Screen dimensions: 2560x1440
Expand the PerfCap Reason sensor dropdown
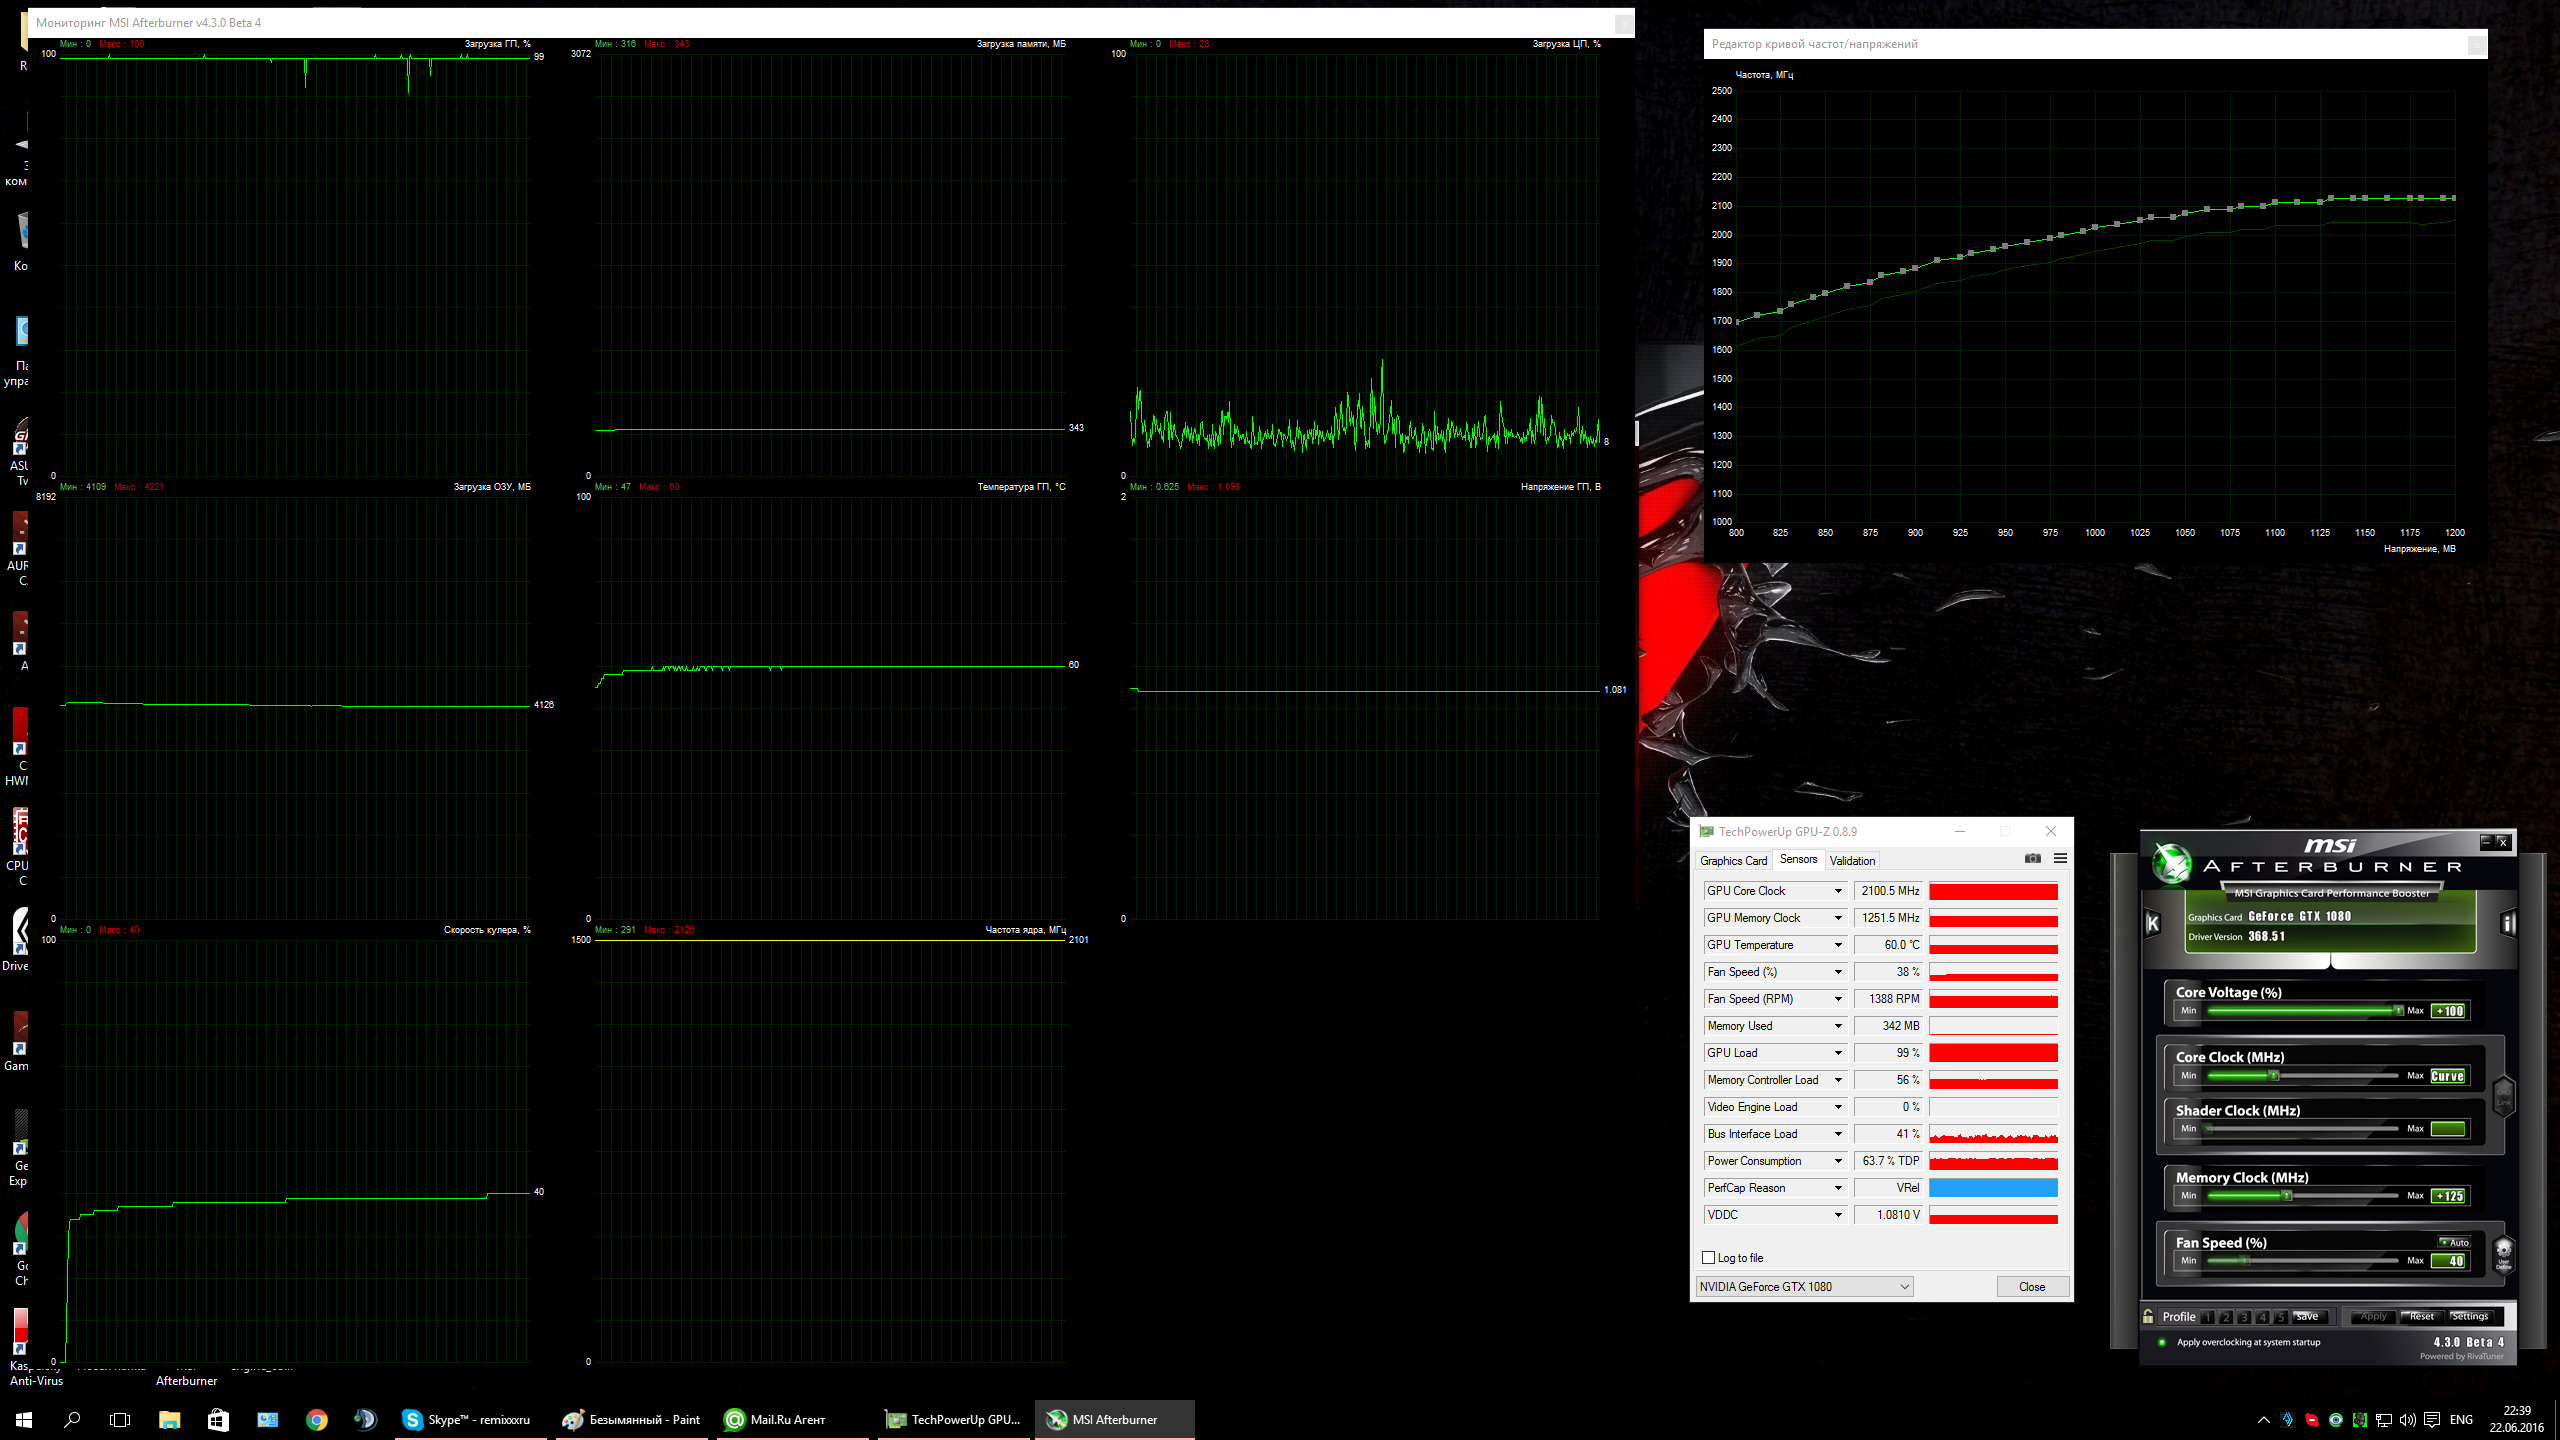[1837, 1188]
